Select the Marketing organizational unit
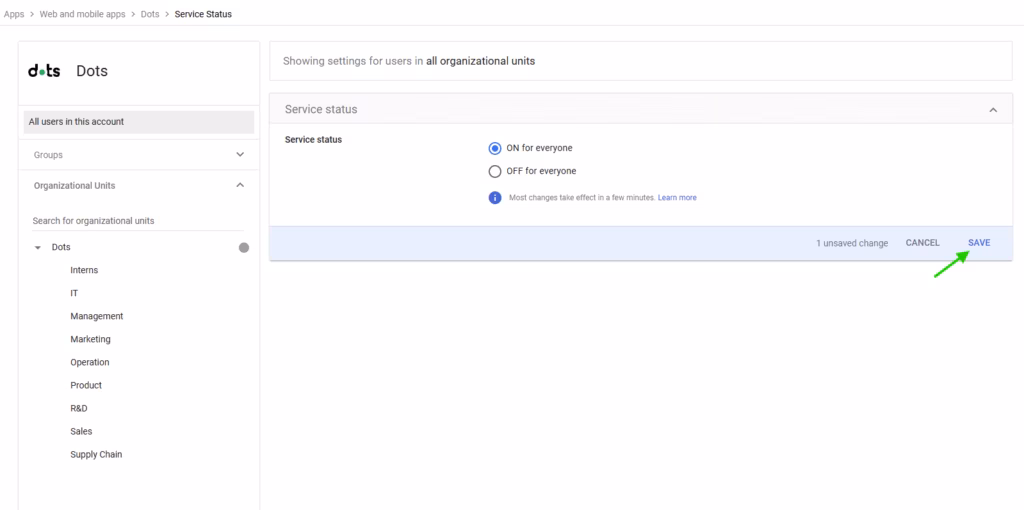Image resolution: width=1024 pixels, height=510 pixels. 90,339
